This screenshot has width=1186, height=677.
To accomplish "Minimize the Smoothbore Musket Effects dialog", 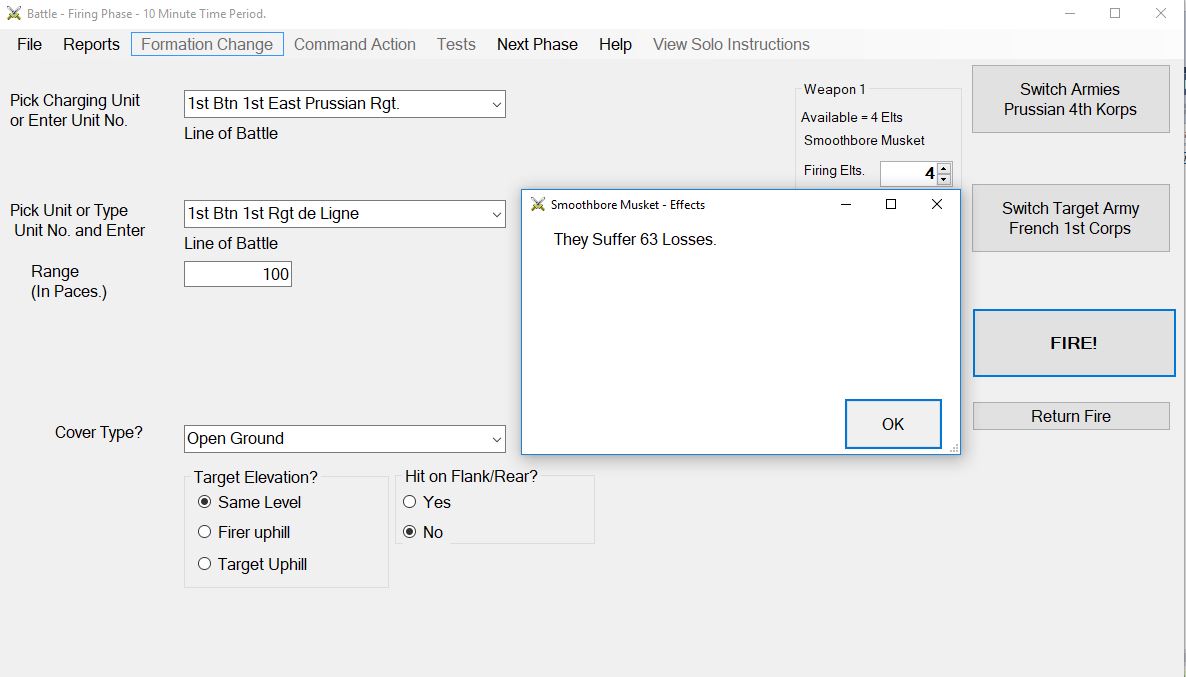I will 846,205.
